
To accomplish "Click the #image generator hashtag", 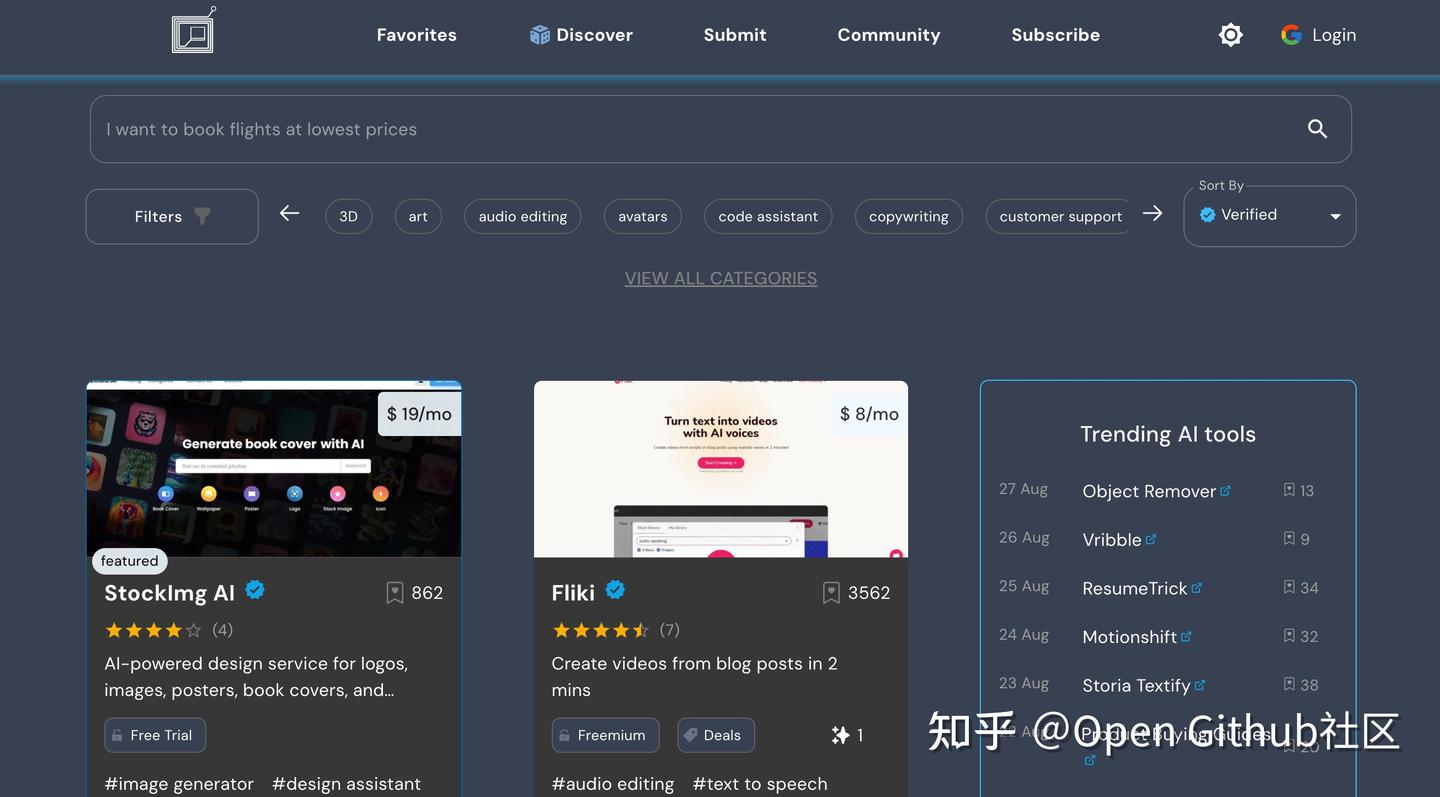I will tap(179, 784).
